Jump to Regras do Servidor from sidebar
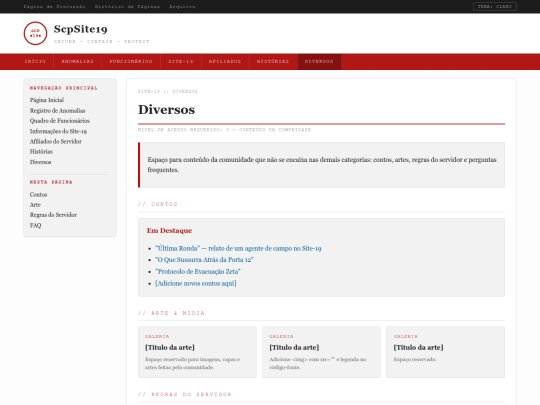The height and width of the screenshot is (405, 540). (53, 215)
